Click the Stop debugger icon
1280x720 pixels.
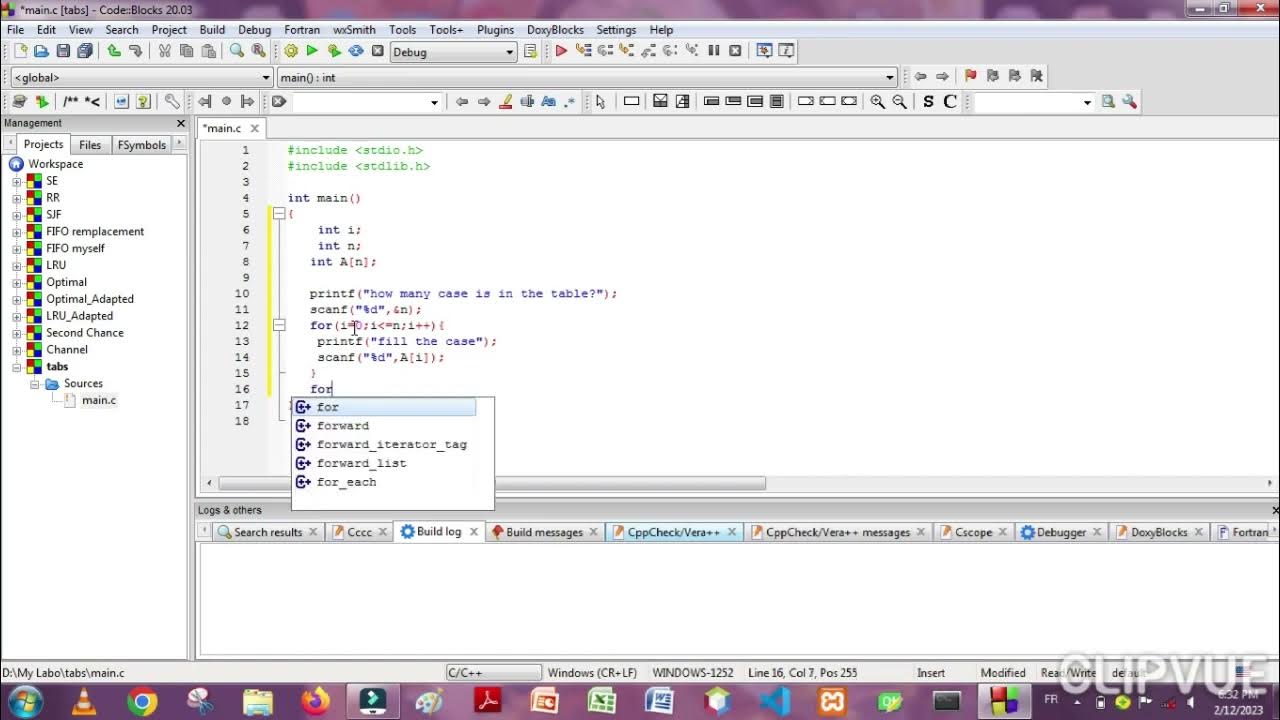click(x=735, y=51)
